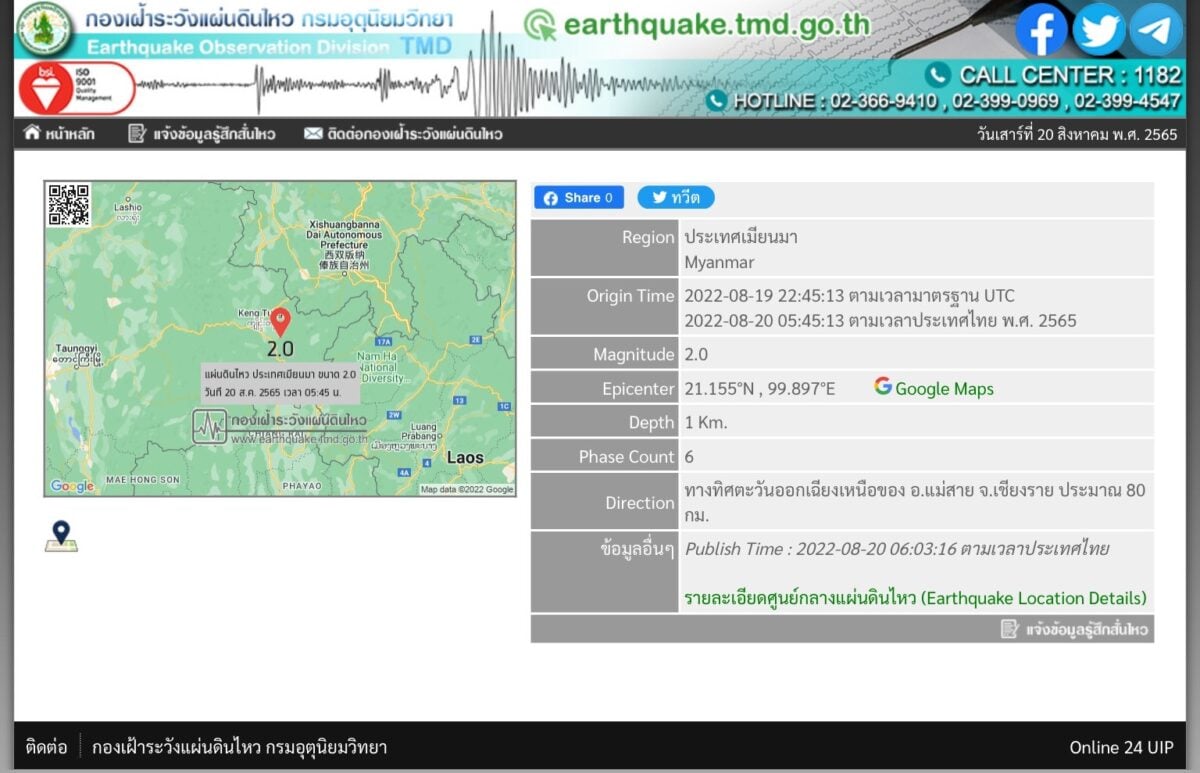The height and width of the screenshot is (773, 1200).
Task: Click the earthquake info label on map
Action: (x=279, y=381)
